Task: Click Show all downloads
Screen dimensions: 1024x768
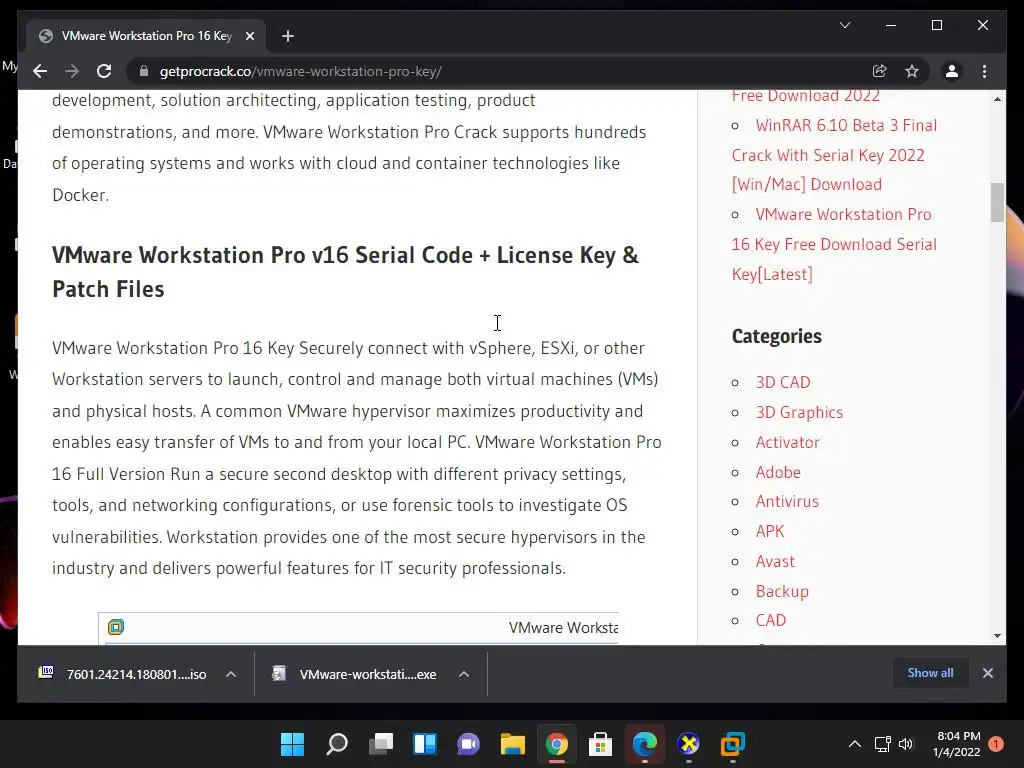Action: 930,673
